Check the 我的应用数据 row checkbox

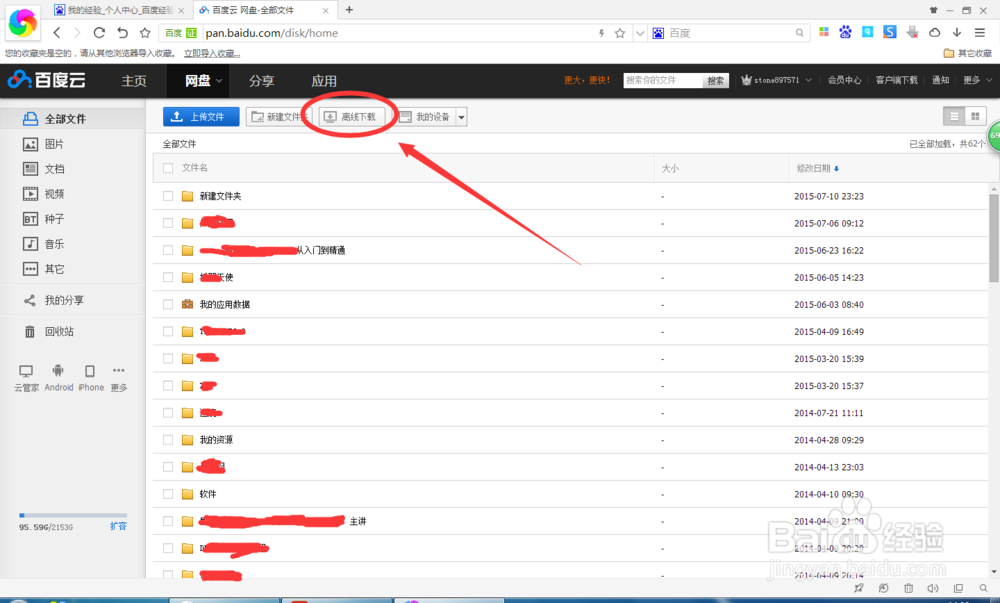click(168, 304)
